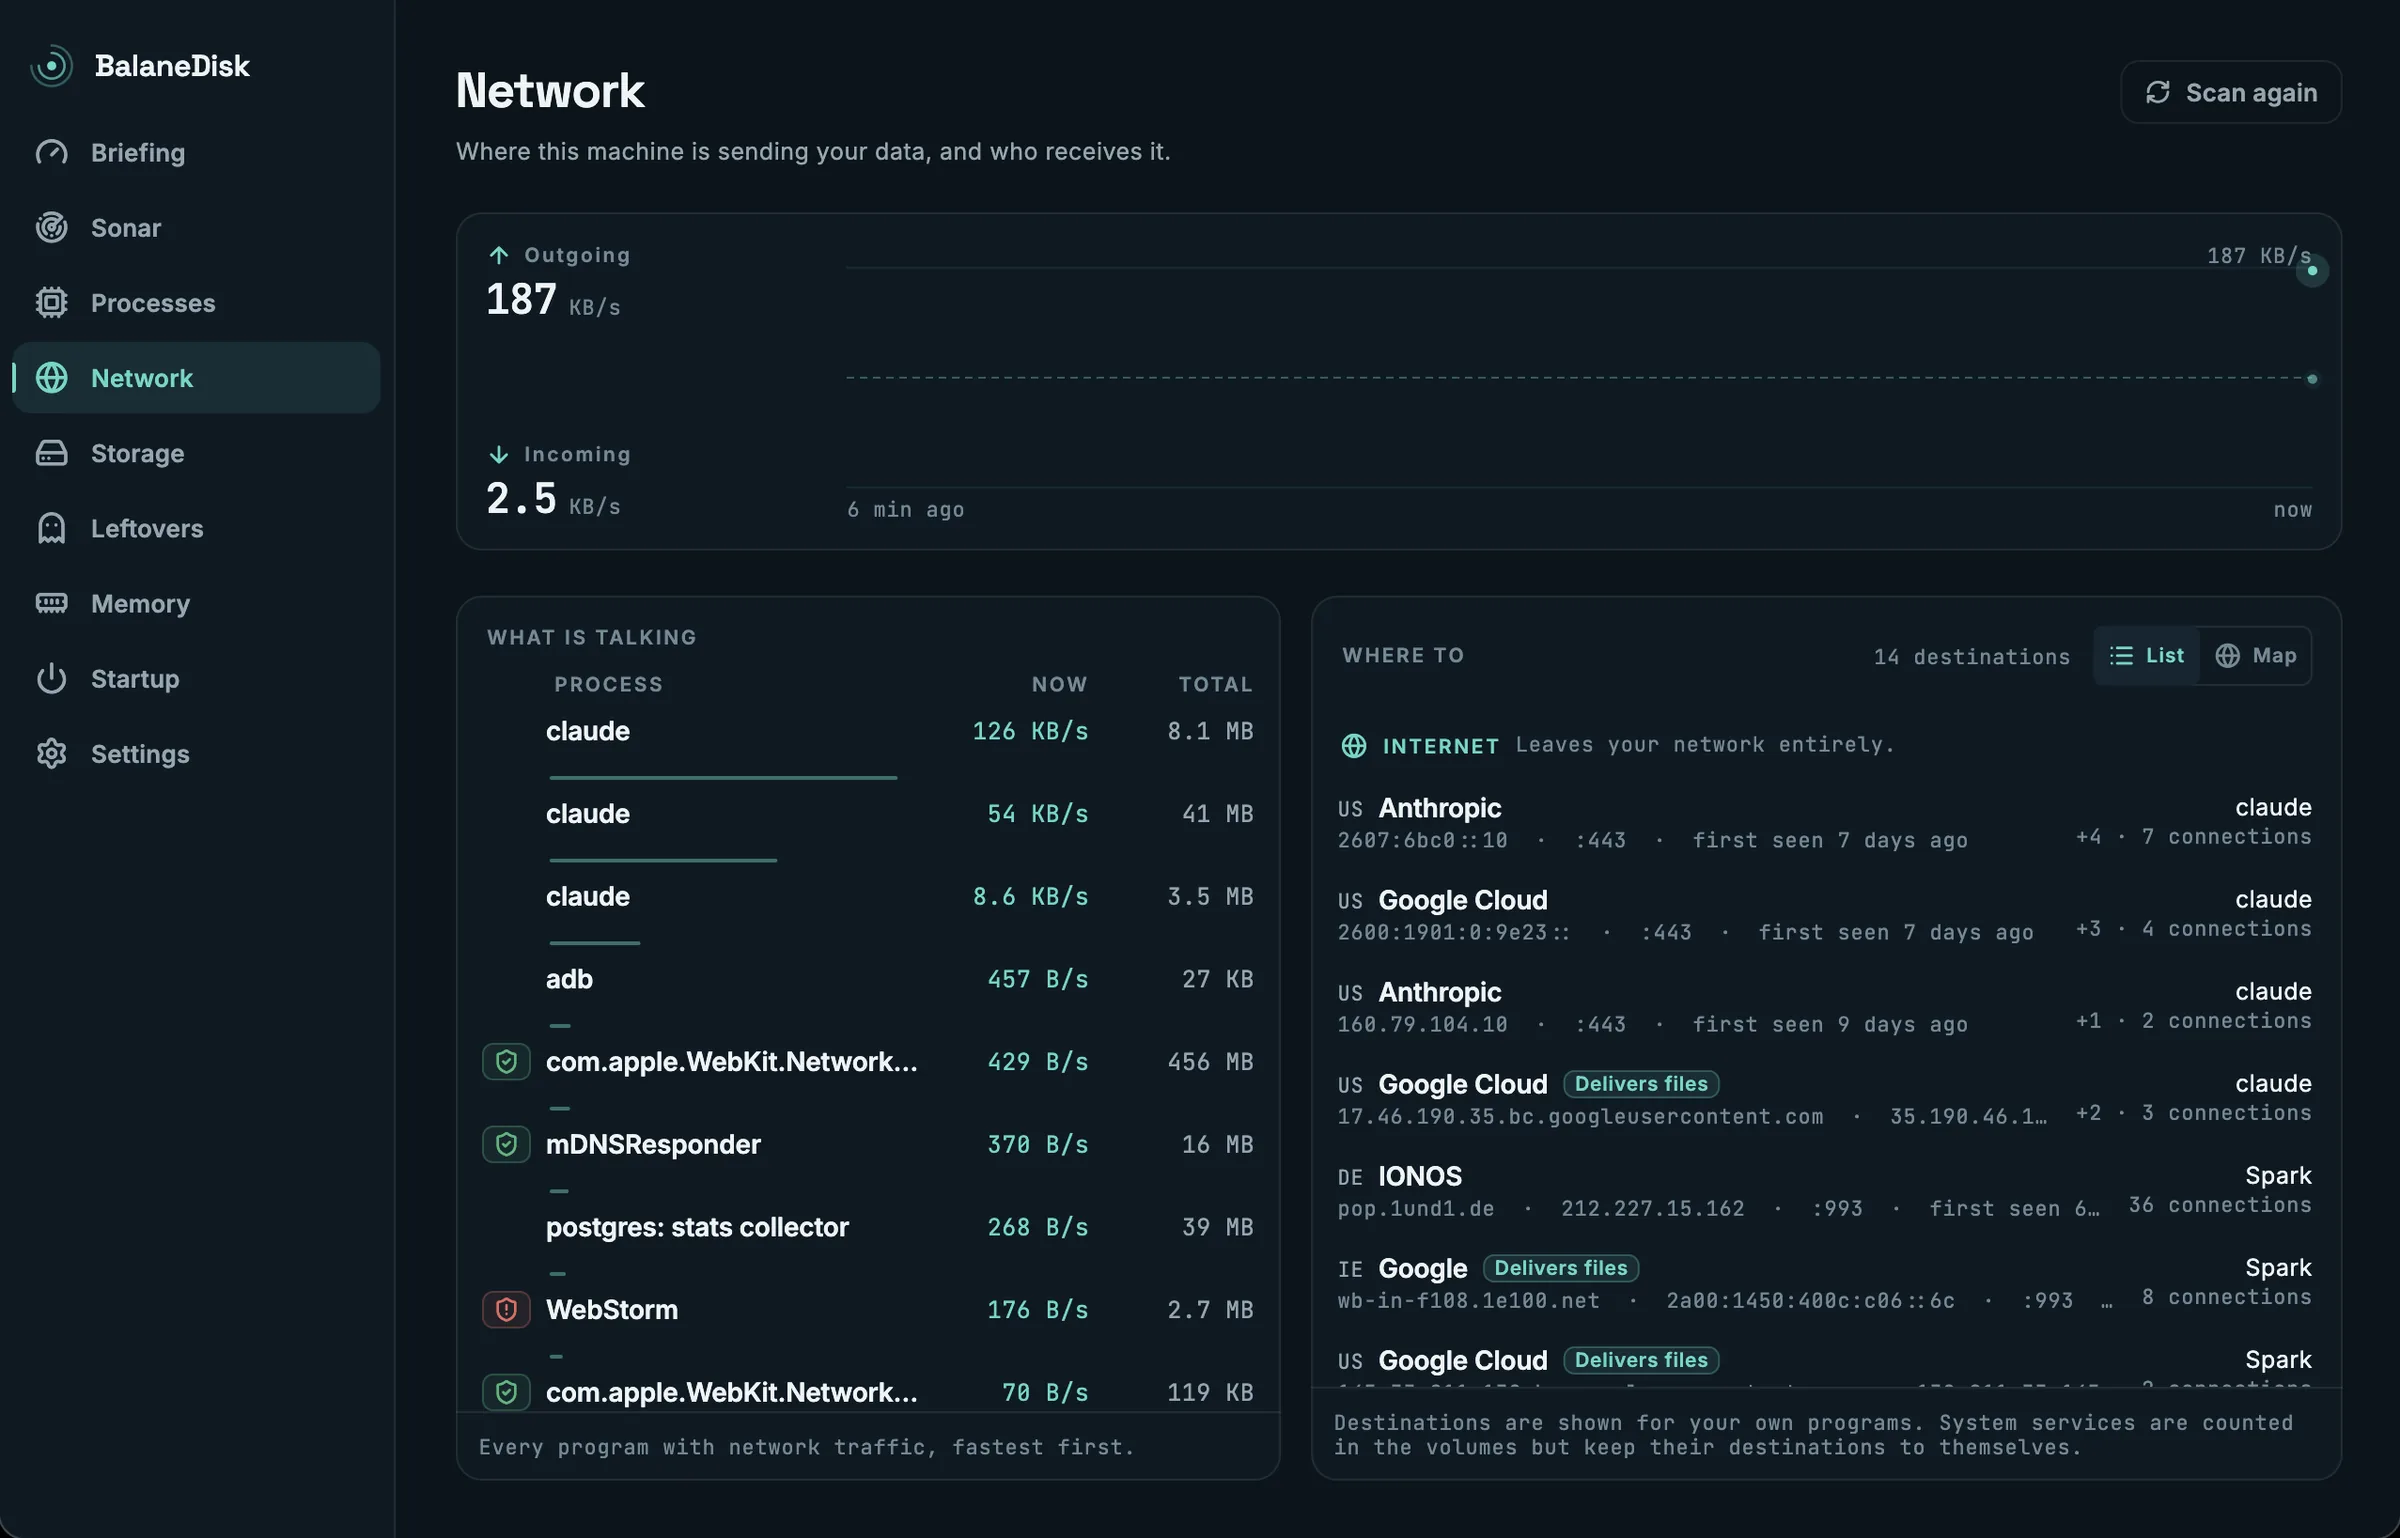Image resolution: width=2400 pixels, height=1538 pixels.
Task: Open the Startup section
Action: (x=196, y=679)
